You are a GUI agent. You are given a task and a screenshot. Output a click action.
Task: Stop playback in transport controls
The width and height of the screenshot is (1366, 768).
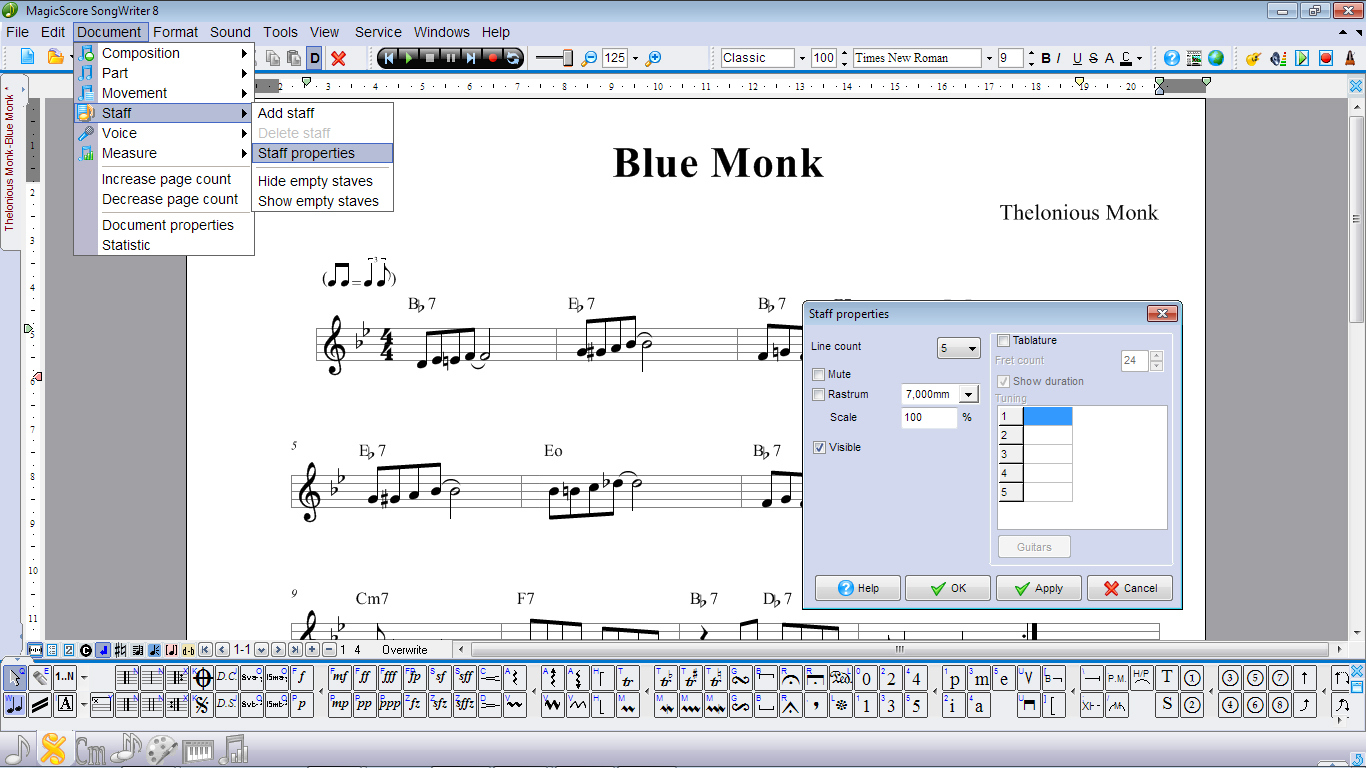(x=430, y=58)
